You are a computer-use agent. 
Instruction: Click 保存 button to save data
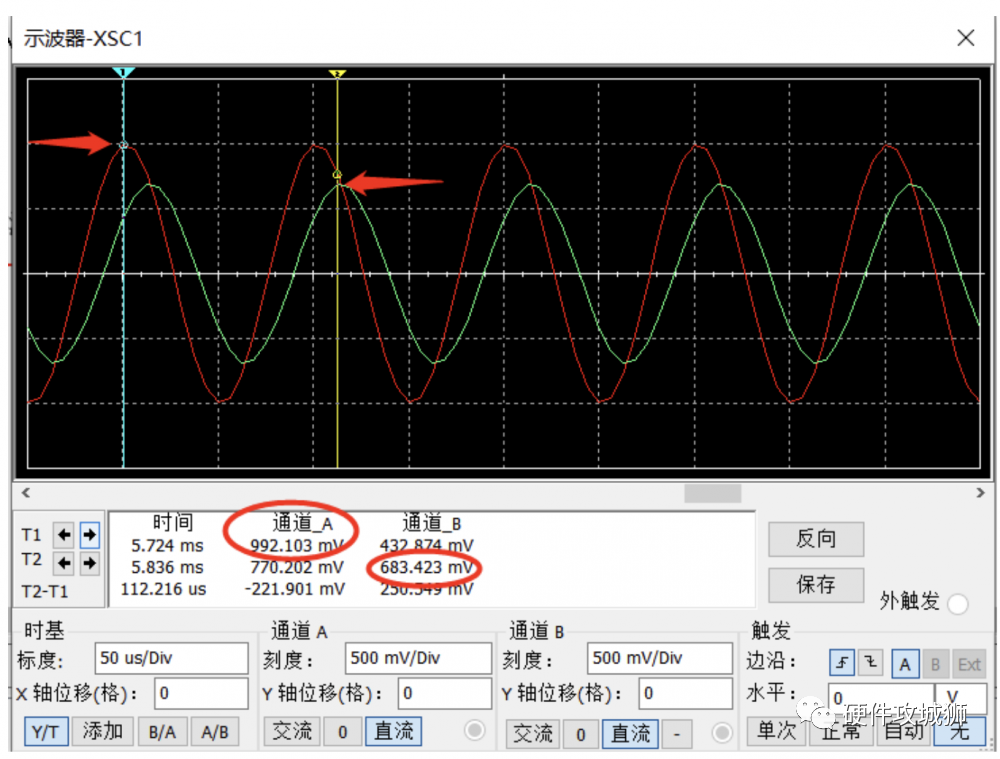pyautogui.click(x=816, y=585)
